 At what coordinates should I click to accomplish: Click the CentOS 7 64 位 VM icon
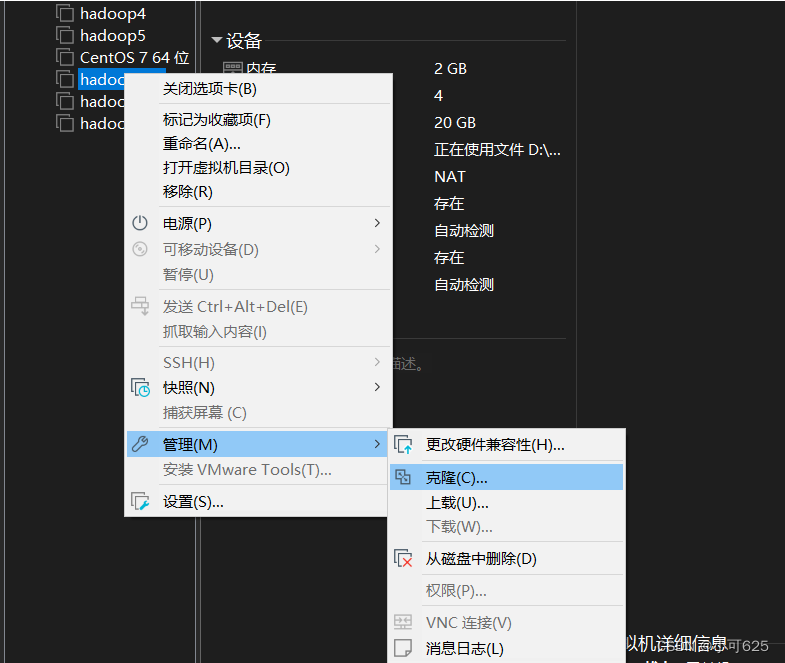[x=65, y=58]
